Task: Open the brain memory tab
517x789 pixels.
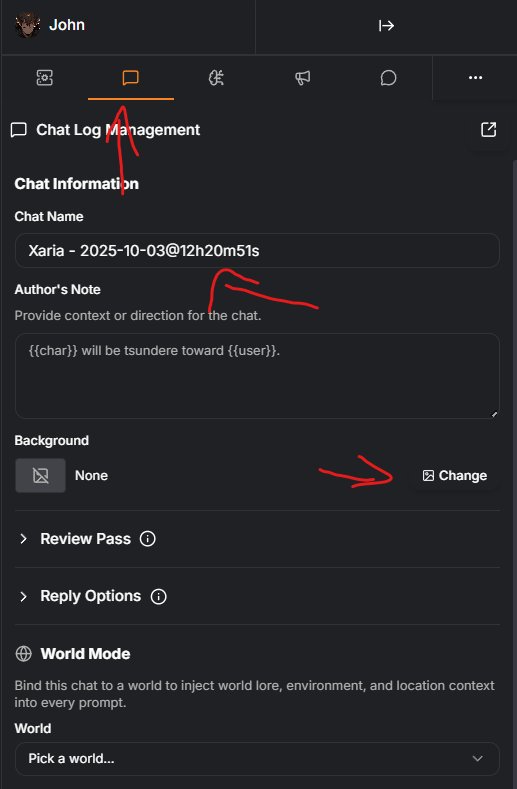Action: coord(216,77)
